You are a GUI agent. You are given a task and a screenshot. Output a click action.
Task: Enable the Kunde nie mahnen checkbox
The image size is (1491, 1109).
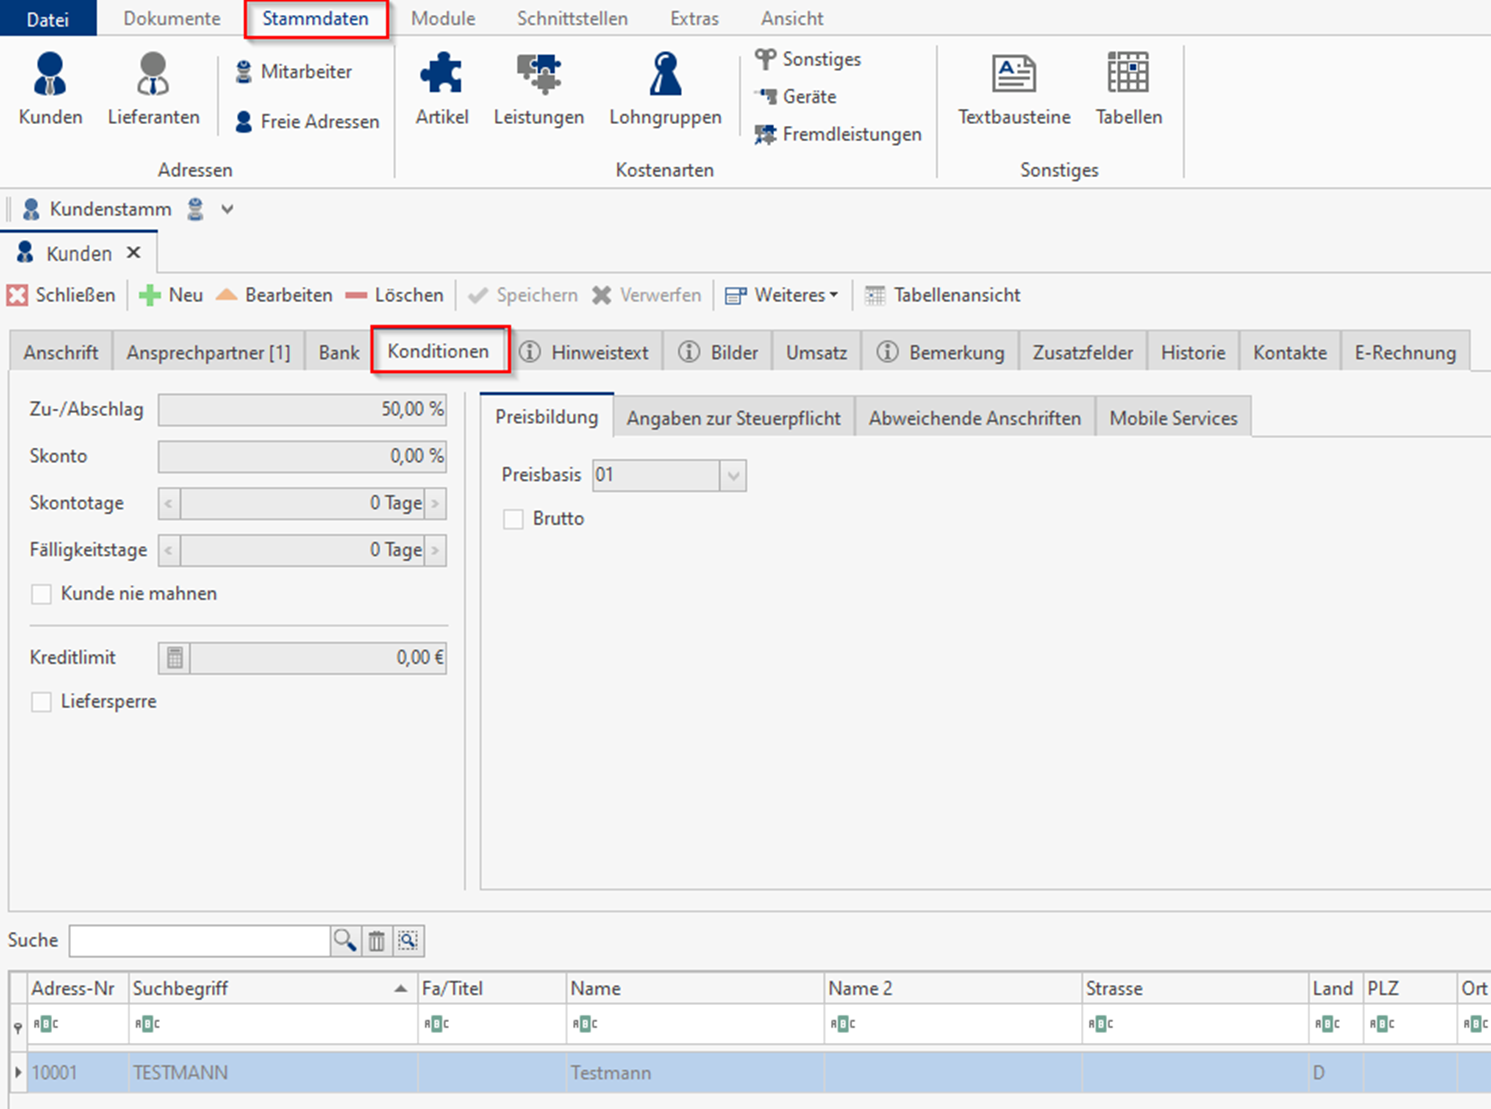click(x=42, y=594)
